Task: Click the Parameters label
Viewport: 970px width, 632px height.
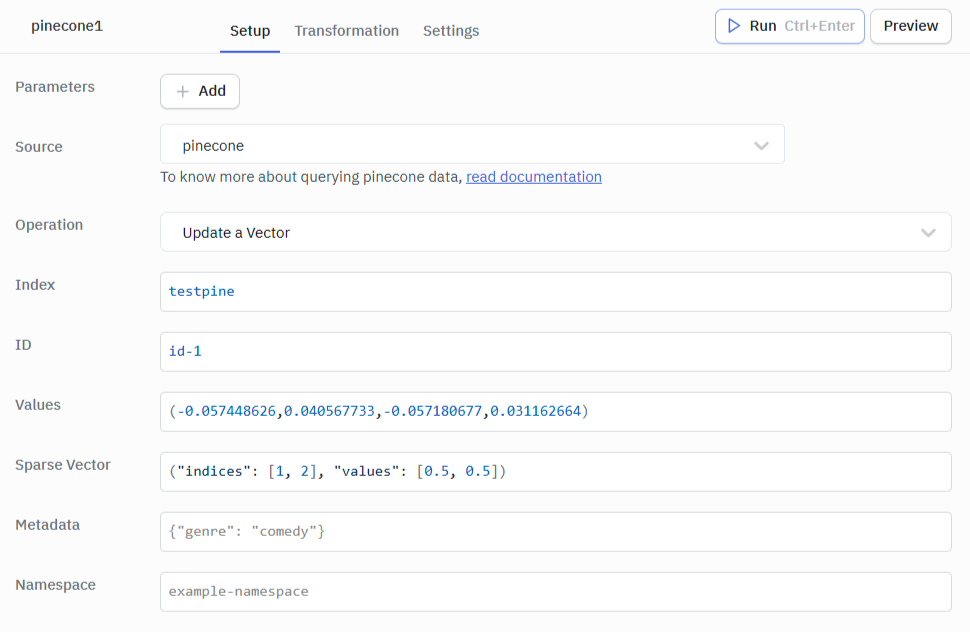Action: point(55,87)
